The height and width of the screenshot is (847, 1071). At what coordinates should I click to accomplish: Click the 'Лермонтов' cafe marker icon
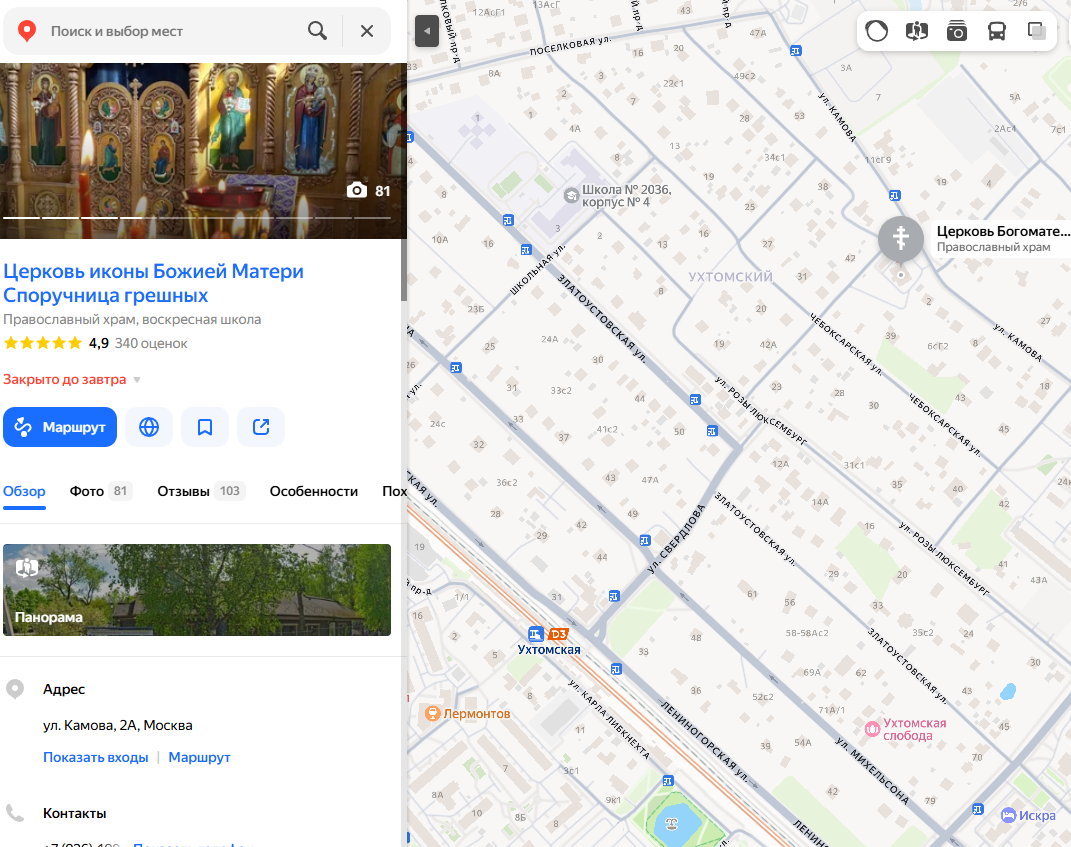pyautogui.click(x=432, y=714)
